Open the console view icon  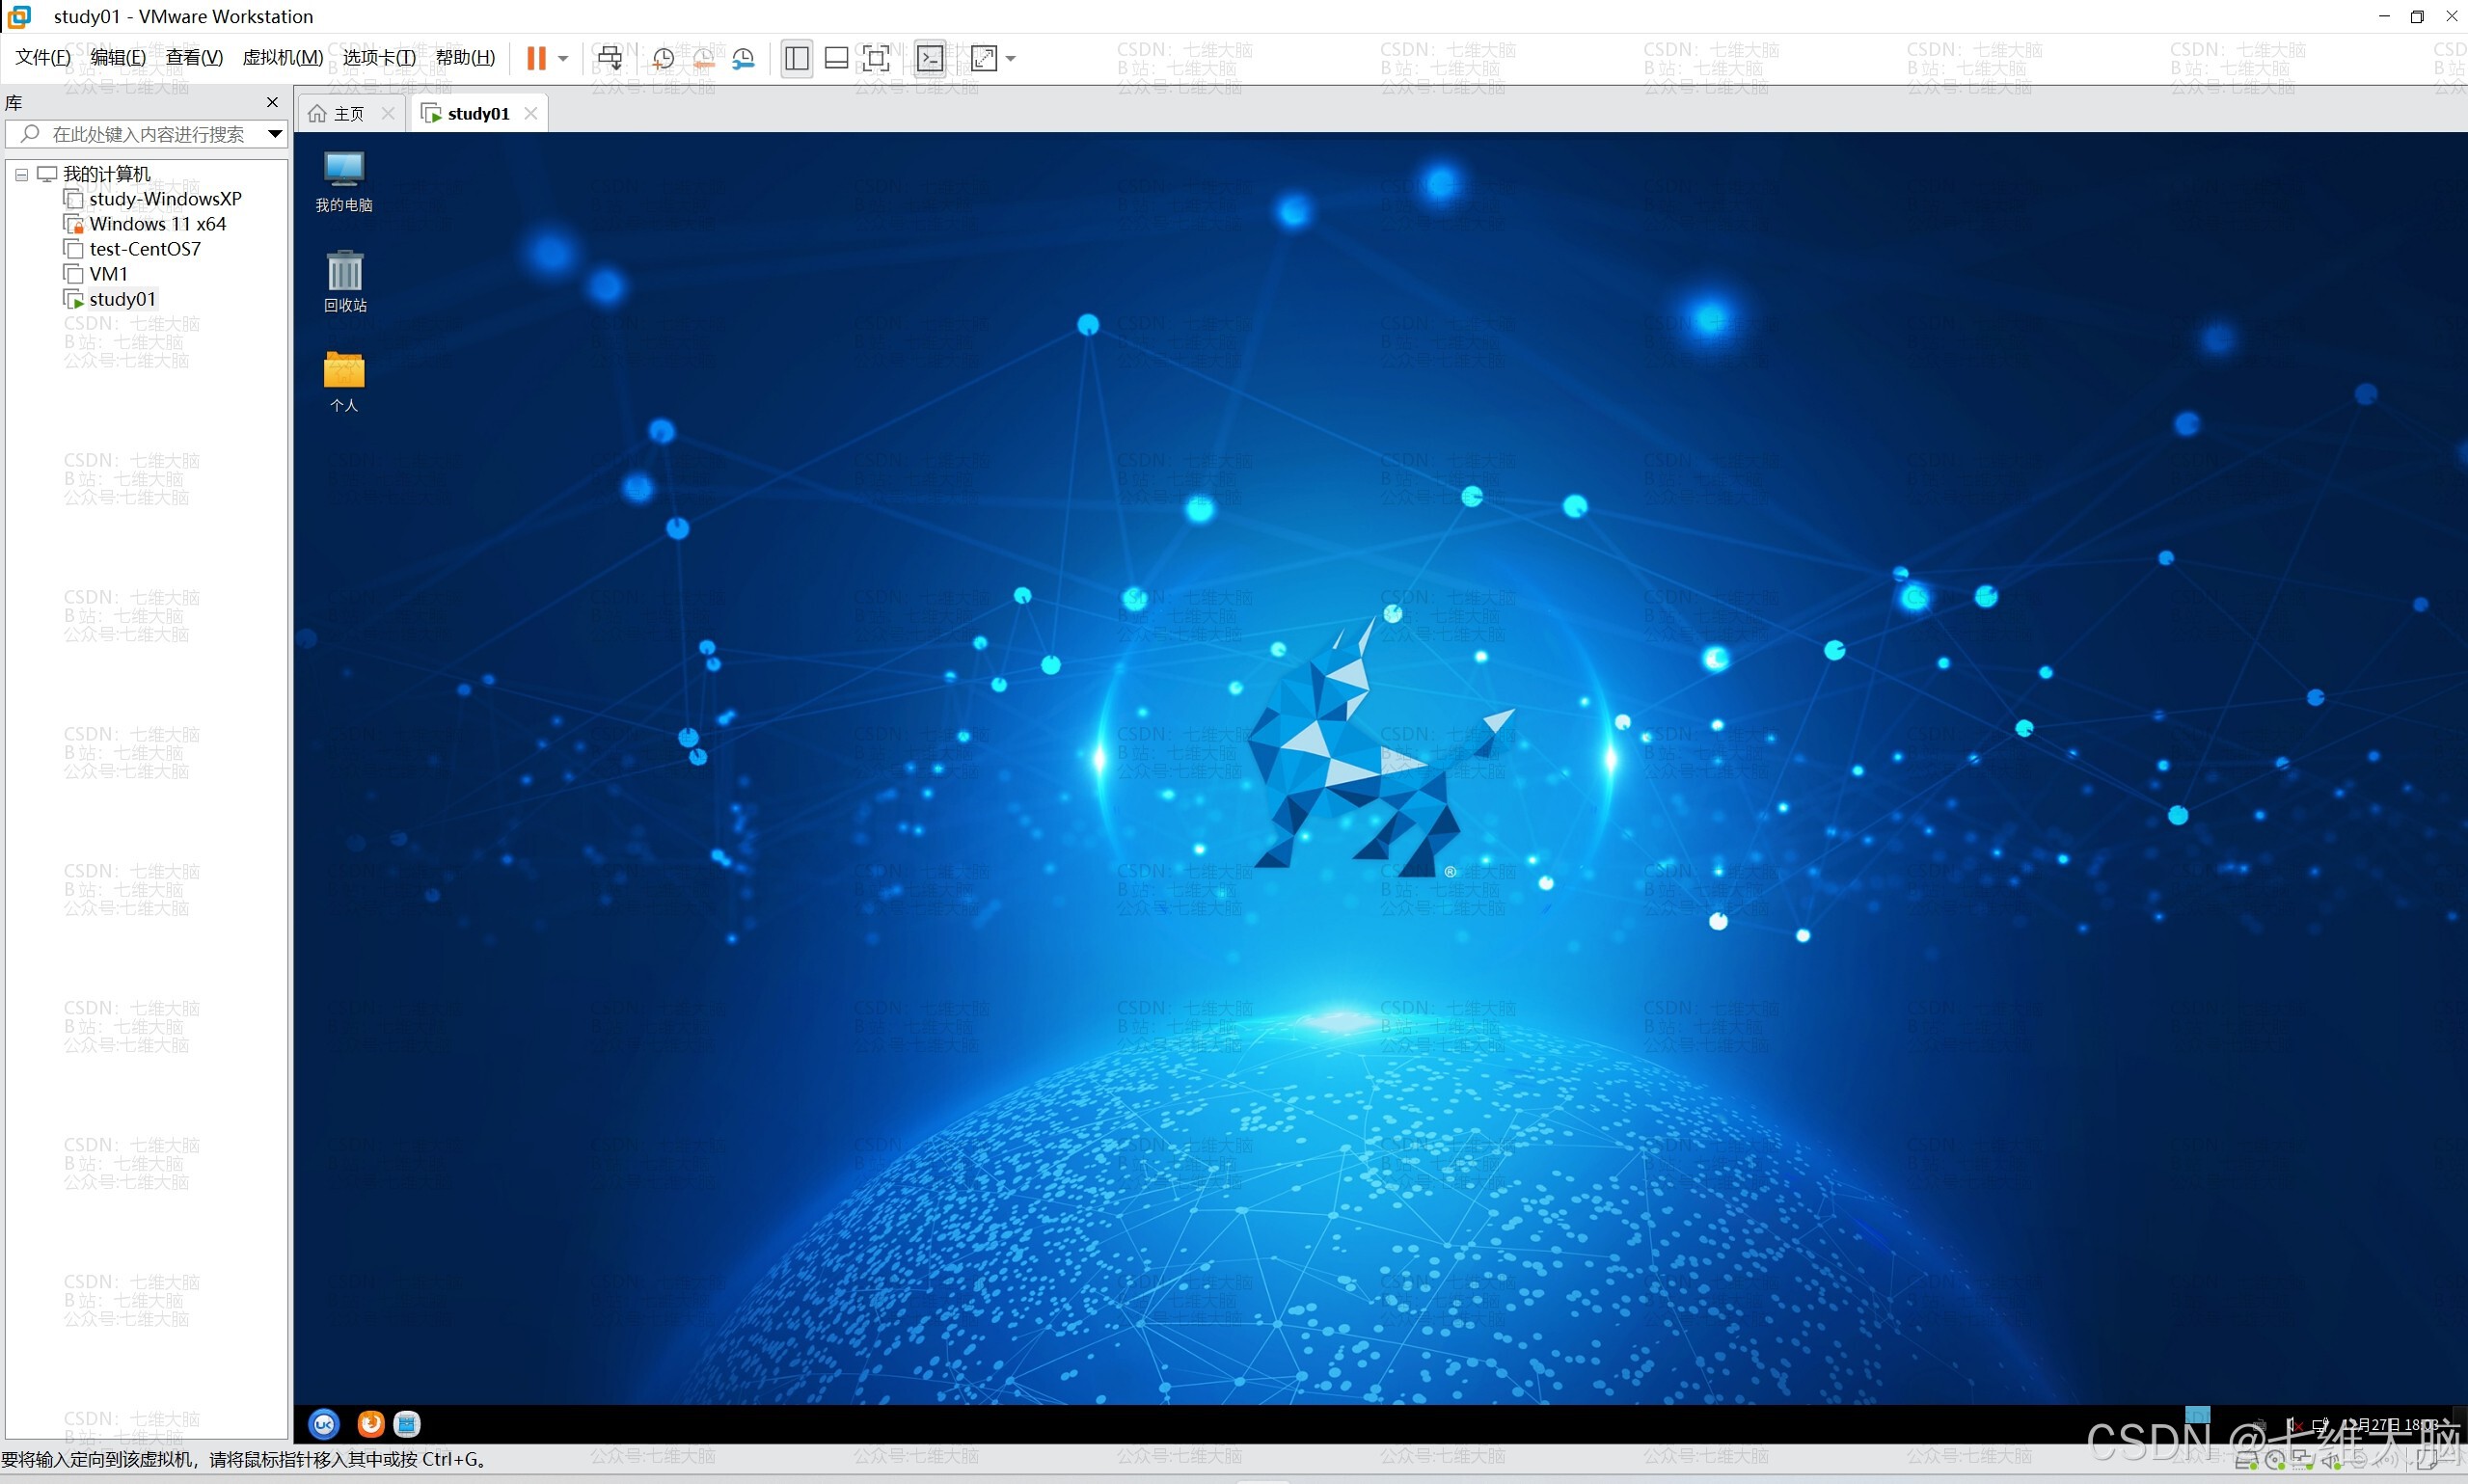(x=930, y=58)
